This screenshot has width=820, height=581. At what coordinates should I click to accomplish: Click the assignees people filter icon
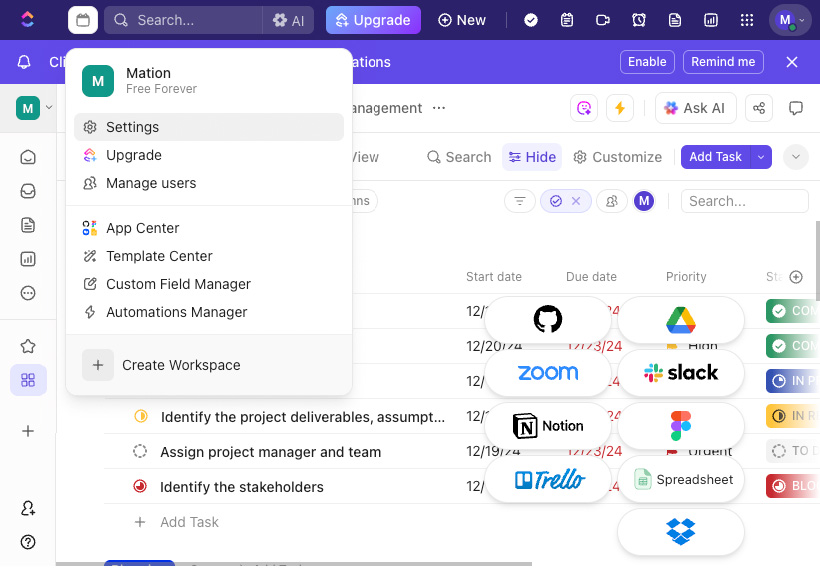tap(611, 201)
